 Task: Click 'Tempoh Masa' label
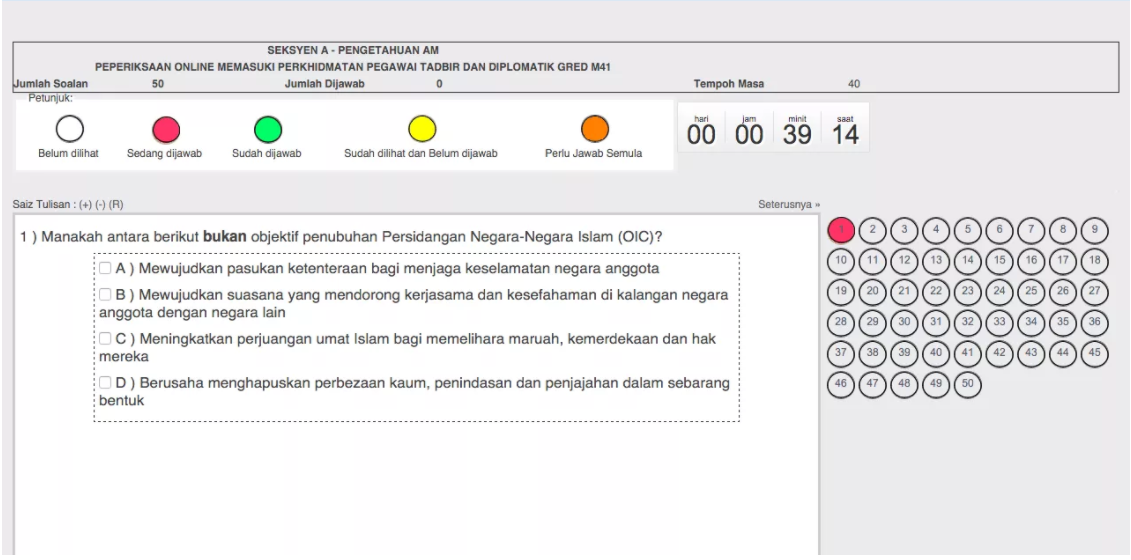(x=729, y=84)
